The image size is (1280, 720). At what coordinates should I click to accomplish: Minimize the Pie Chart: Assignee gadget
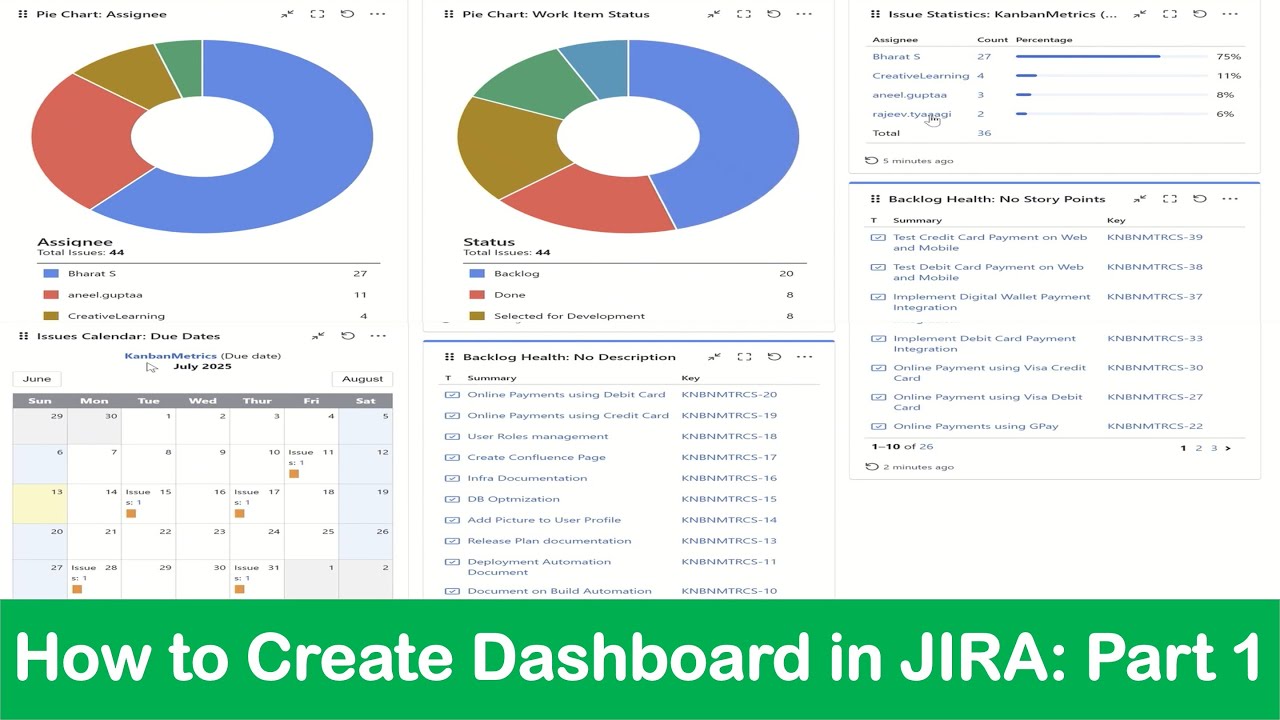[x=287, y=14]
